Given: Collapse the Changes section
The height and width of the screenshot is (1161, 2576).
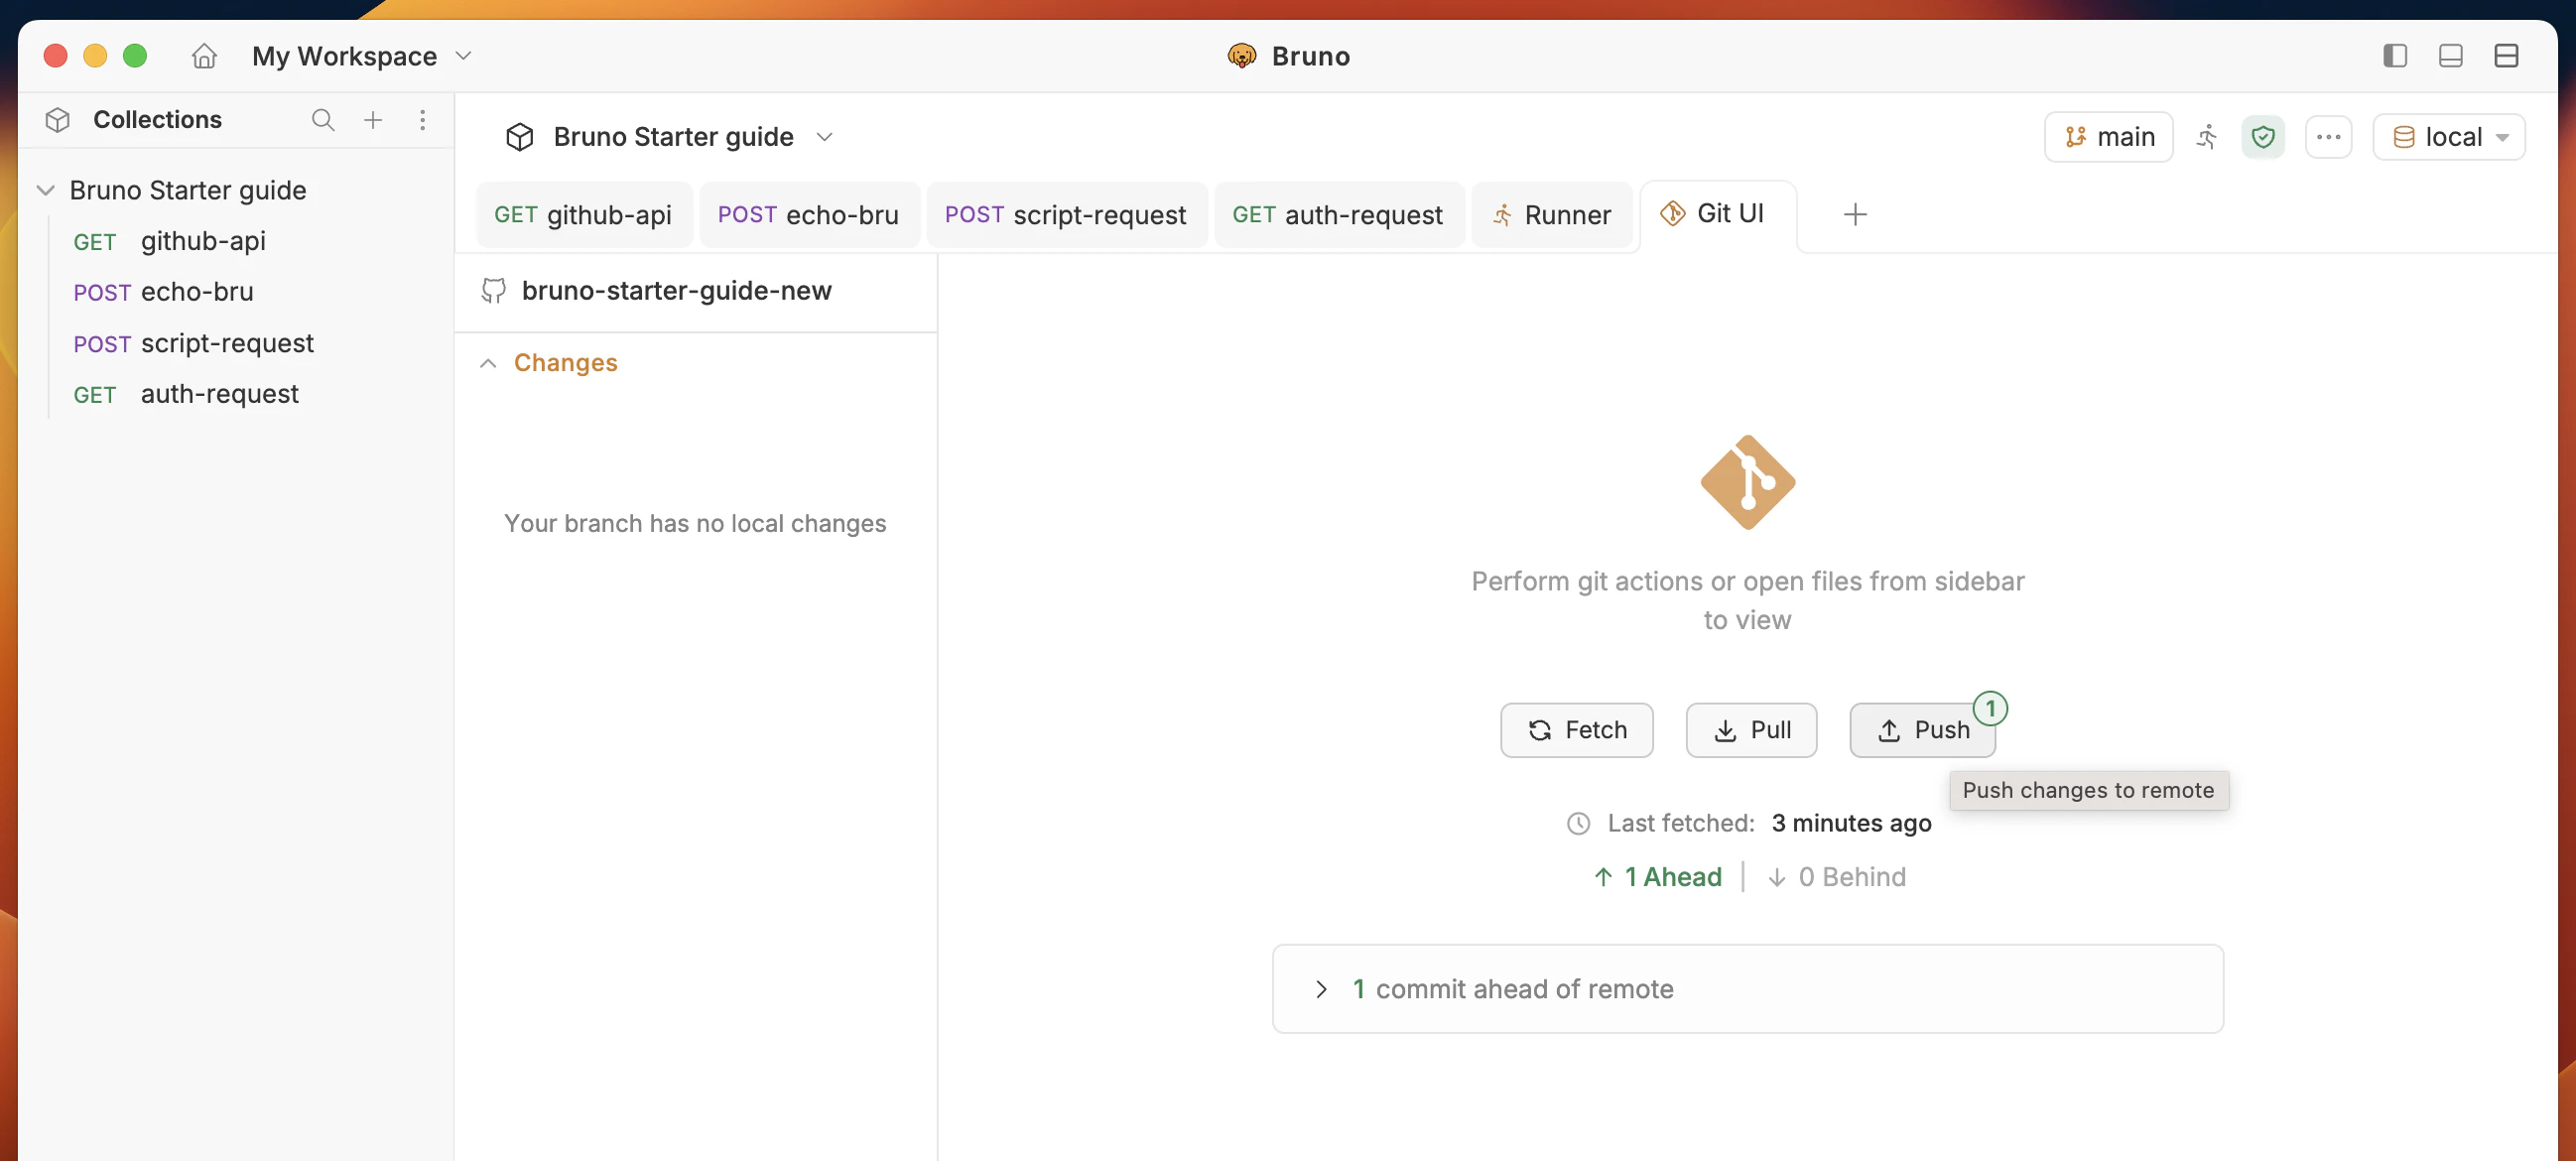Looking at the screenshot, I should [488, 363].
